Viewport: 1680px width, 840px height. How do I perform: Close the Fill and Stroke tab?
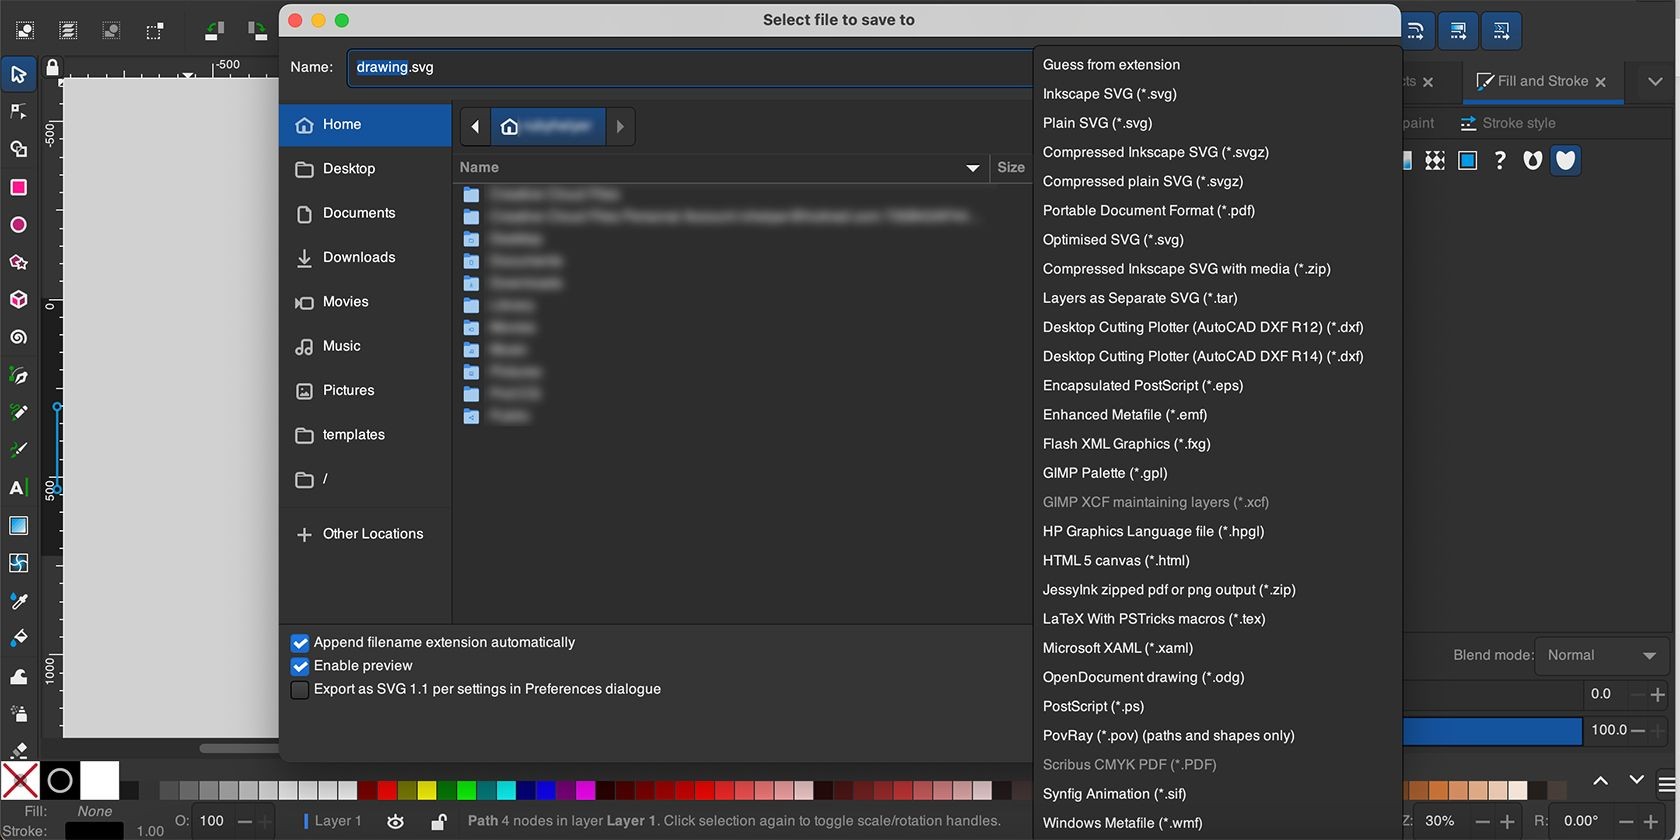pyautogui.click(x=1601, y=82)
